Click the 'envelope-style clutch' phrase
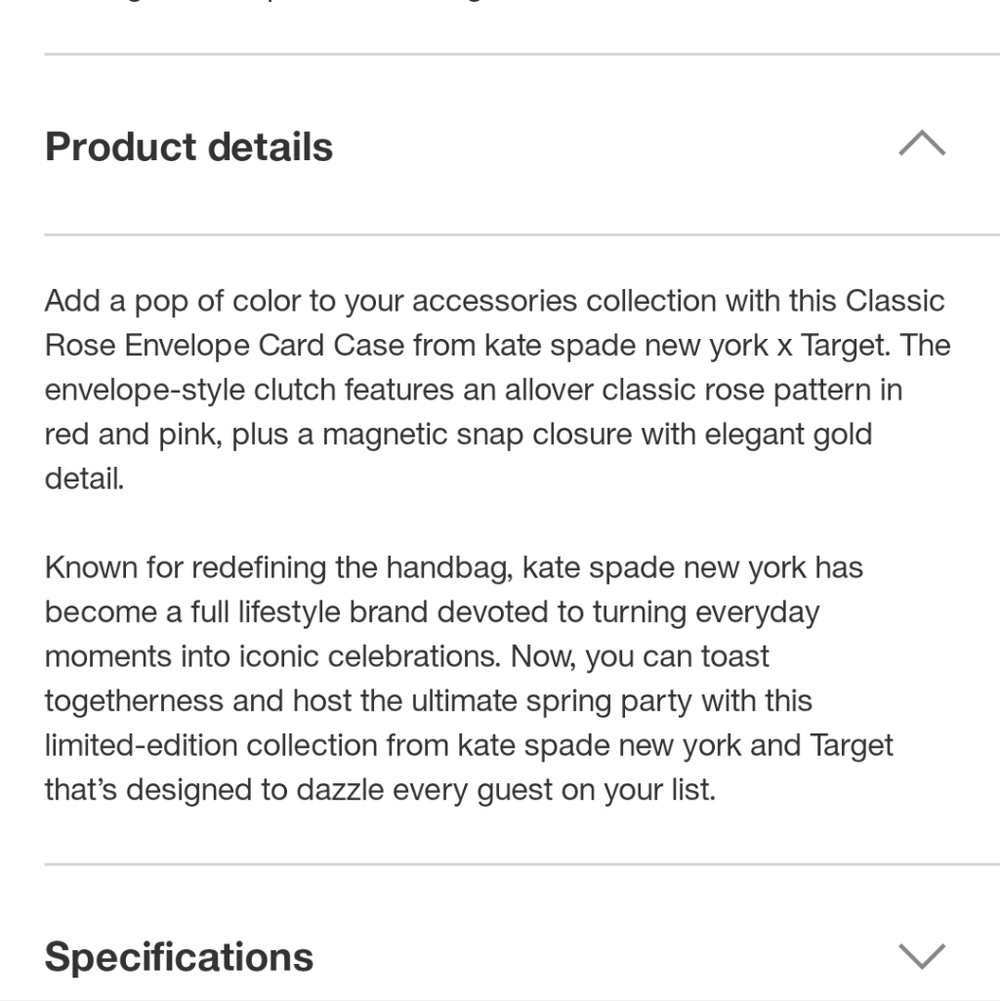Screen dimensions: 1000x1001 point(190,390)
